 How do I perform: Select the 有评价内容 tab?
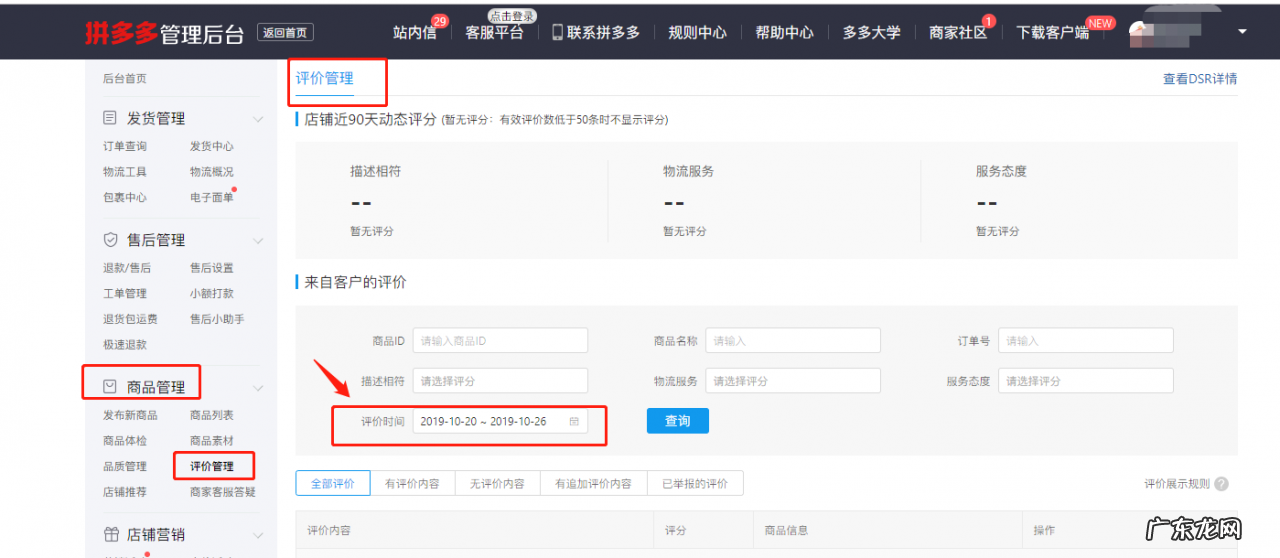412,483
